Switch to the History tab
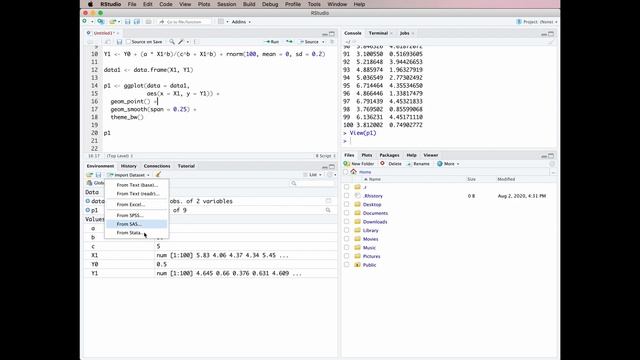 129,166
